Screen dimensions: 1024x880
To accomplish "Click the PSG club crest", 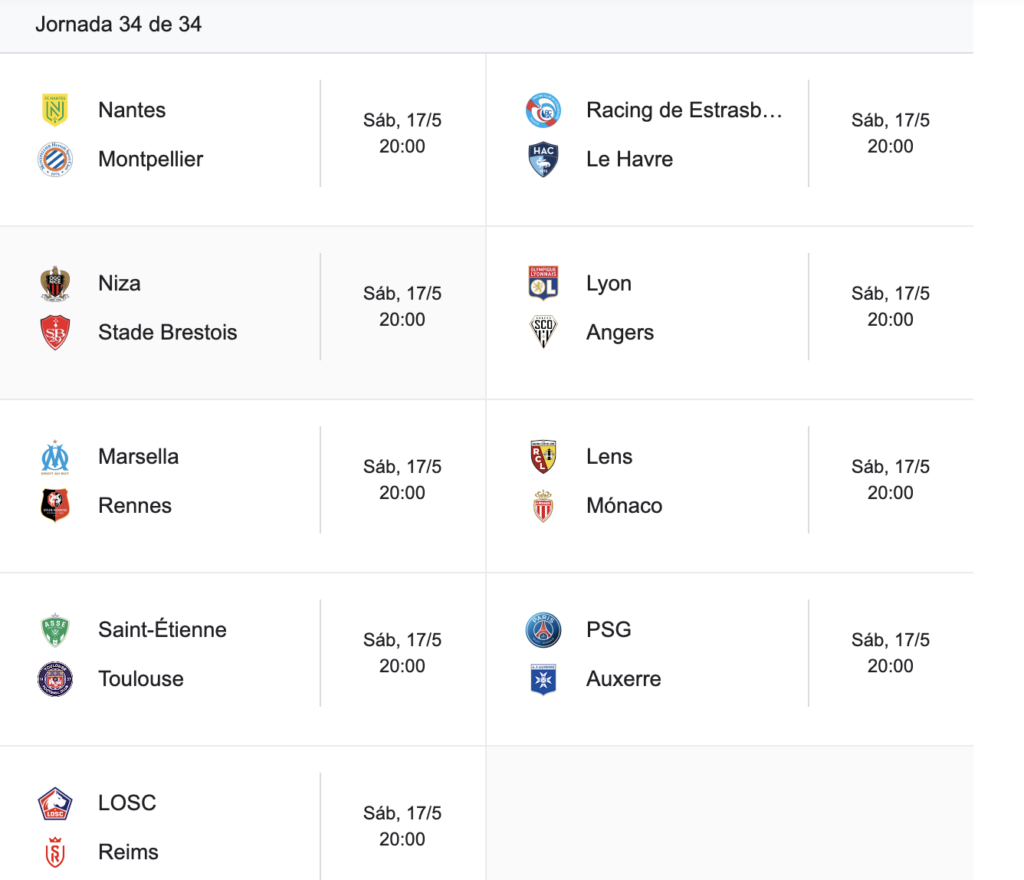I will click(543, 630).
